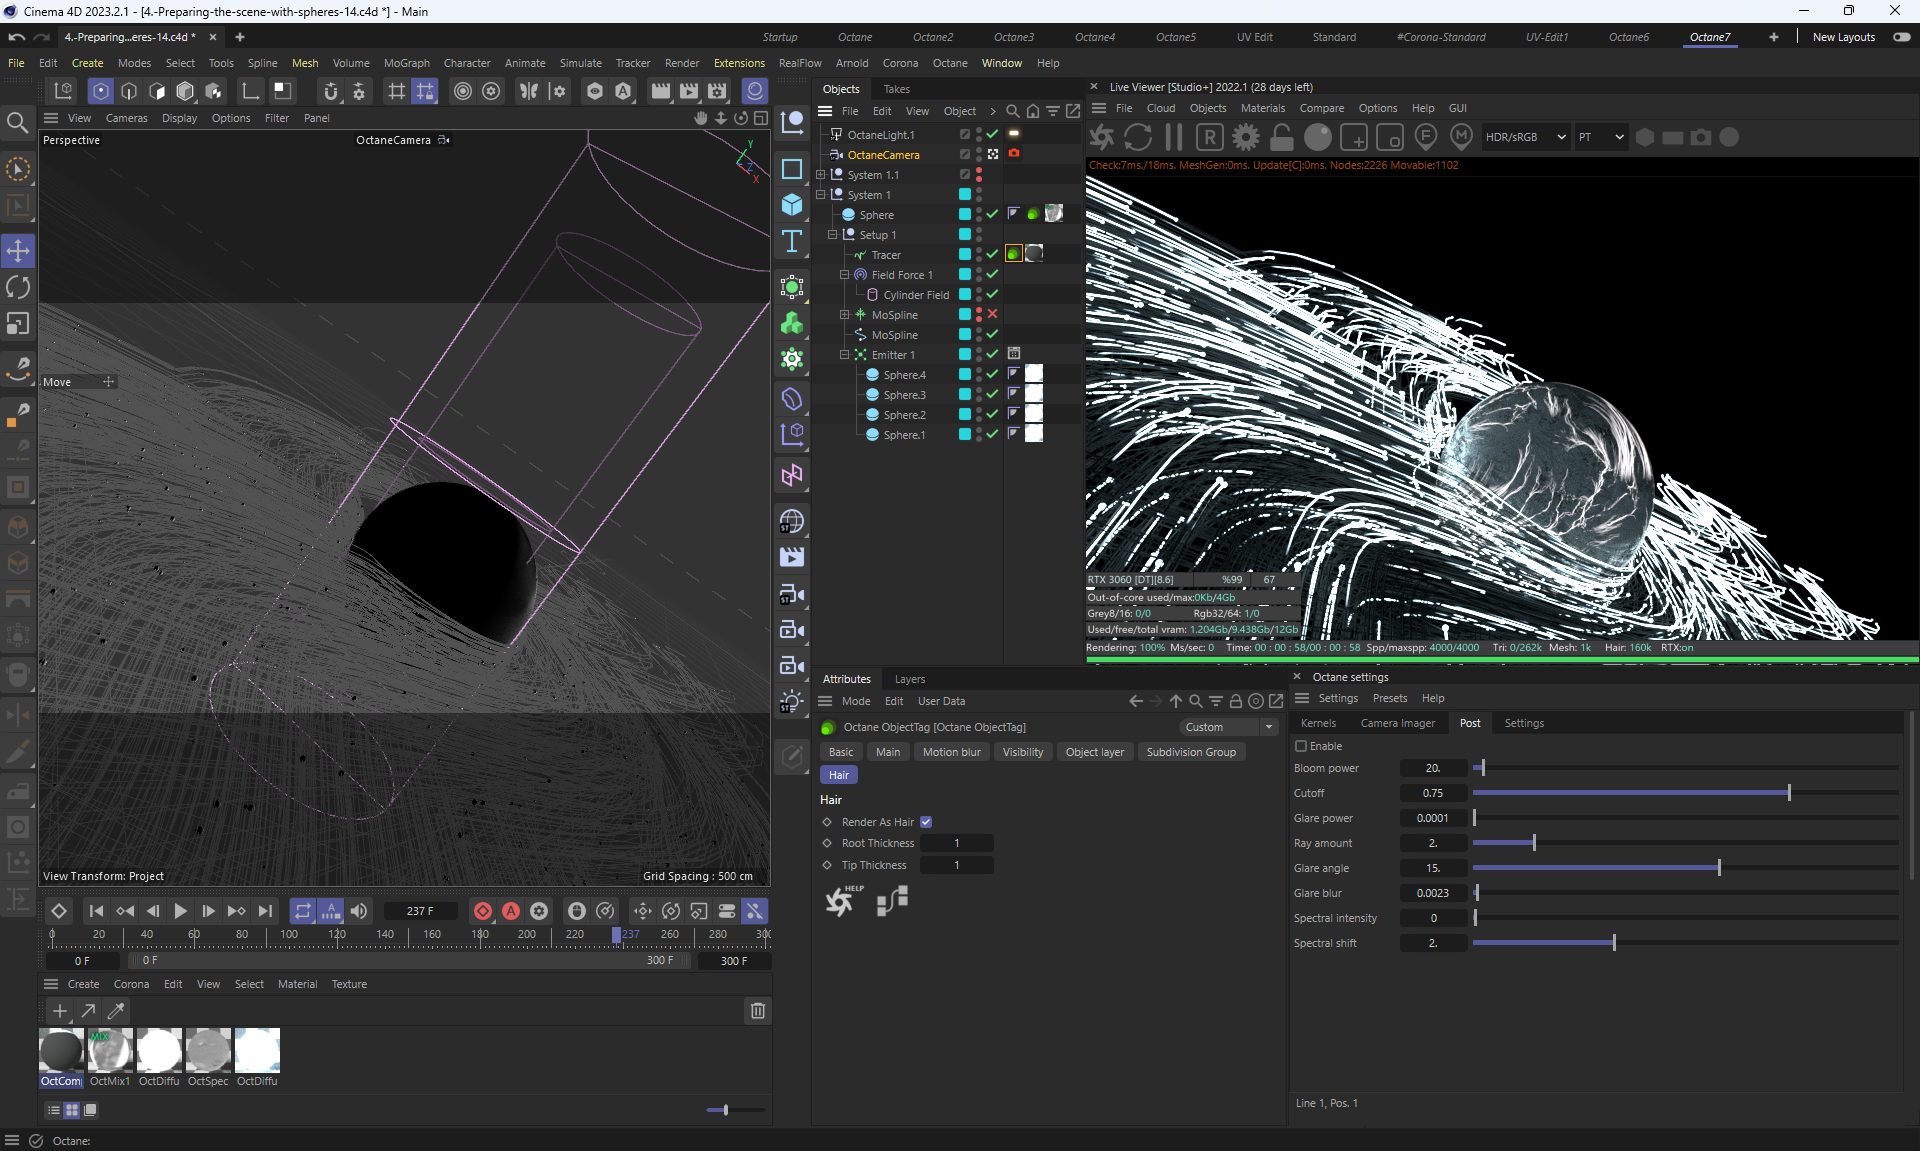
Task: Click the Subdivision Group button
Action: tap(1190, 752)
